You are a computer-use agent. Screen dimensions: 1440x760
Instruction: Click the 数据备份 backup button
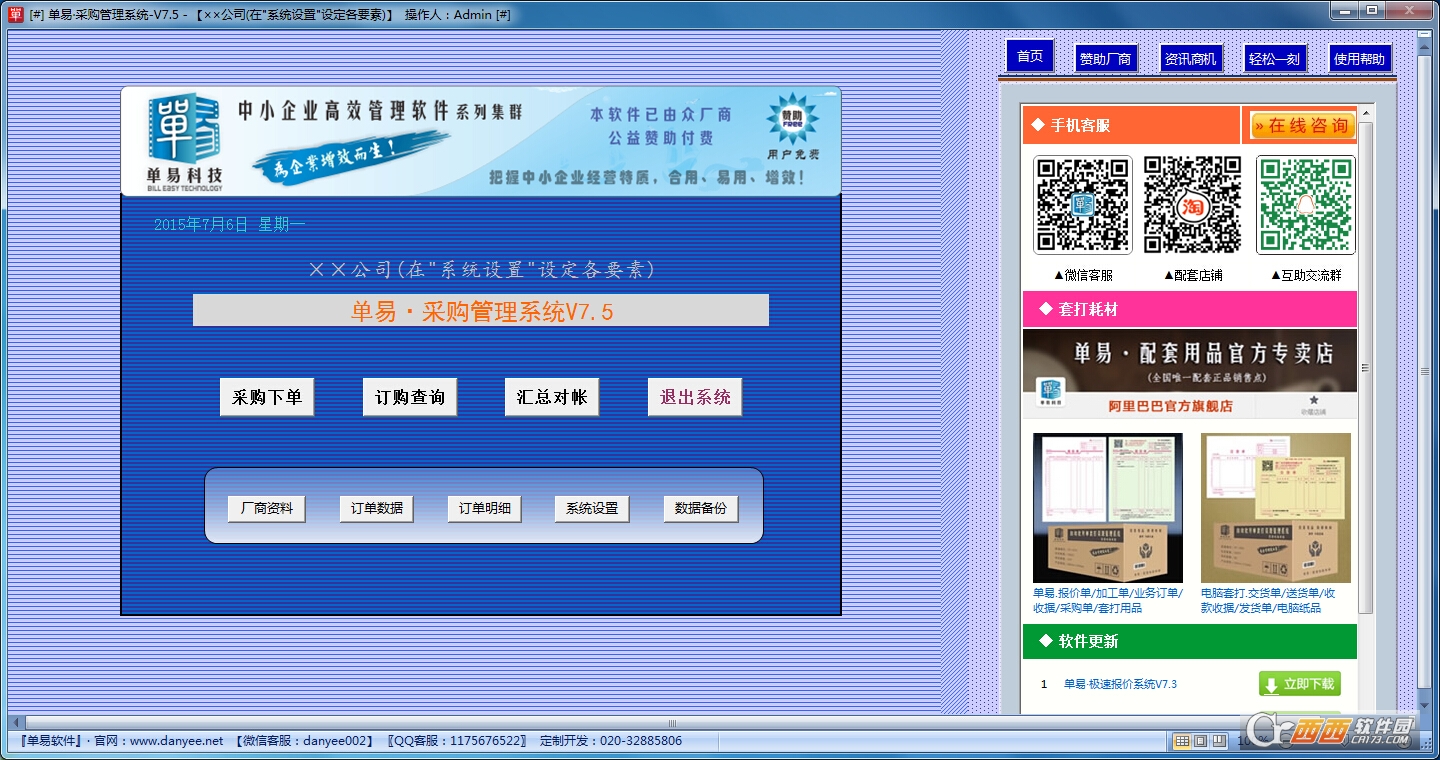coord(700,508)
